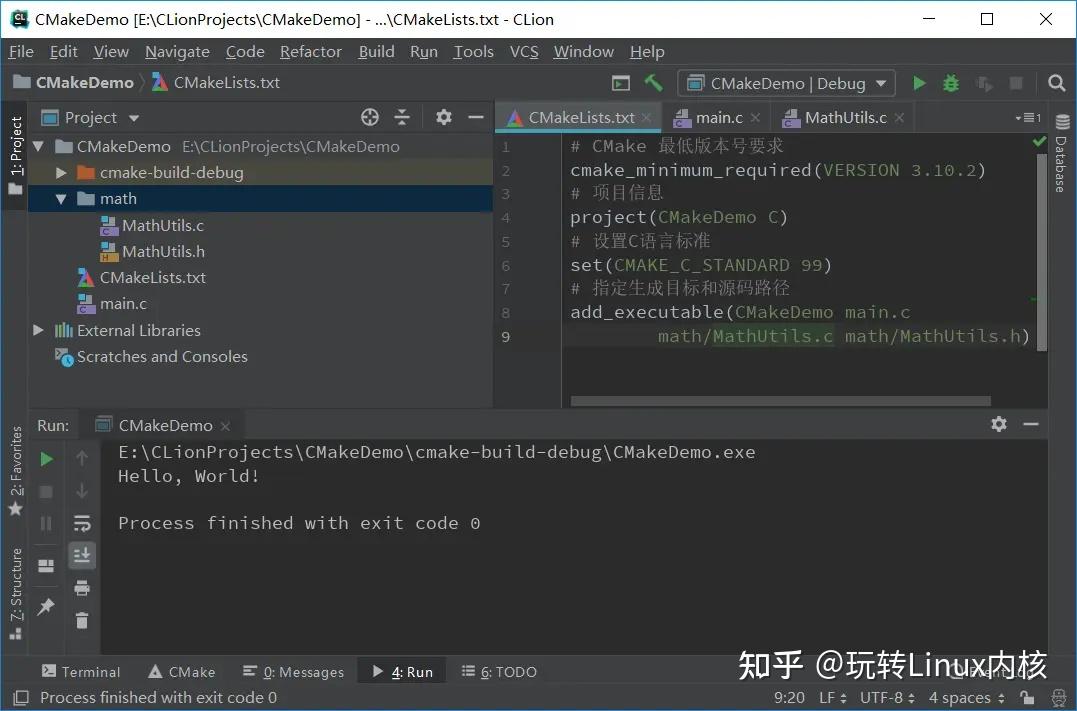Viewport: 1077px width, 711px height.
Task: Collapse all in Project panel toolbar
Action: click(x=403, y=117)
